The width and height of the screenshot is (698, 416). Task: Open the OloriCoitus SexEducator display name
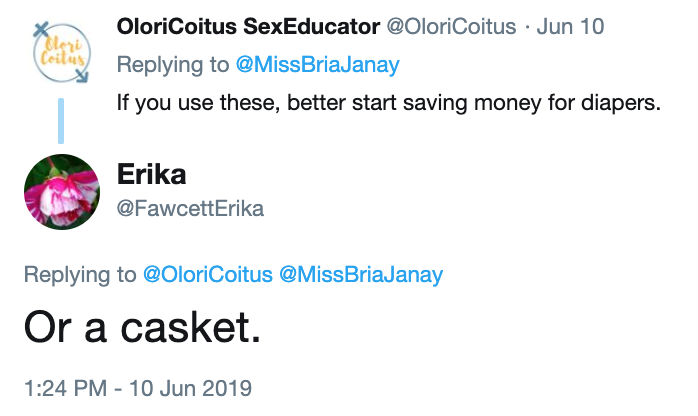pos(247,27)
